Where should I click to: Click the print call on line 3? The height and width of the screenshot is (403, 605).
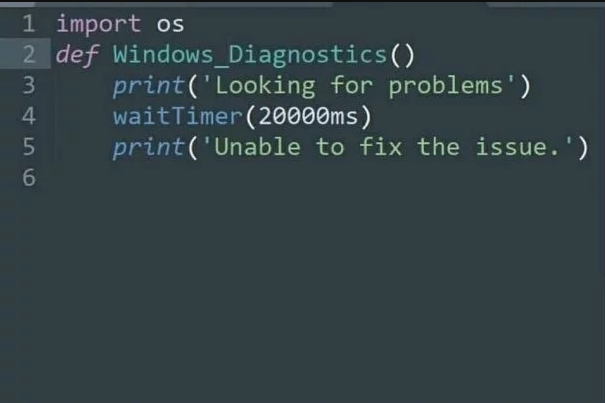click(141, 85)
